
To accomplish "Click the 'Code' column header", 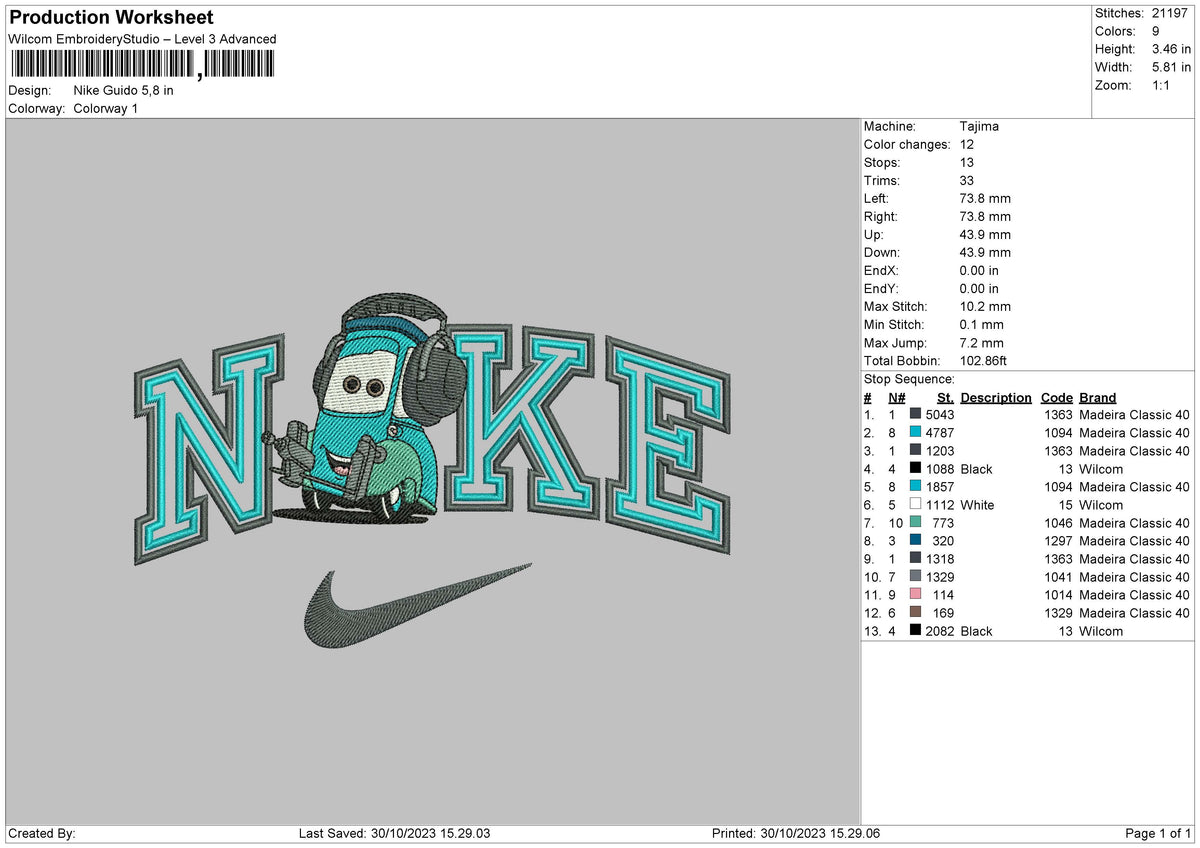I will point(1056,397).
